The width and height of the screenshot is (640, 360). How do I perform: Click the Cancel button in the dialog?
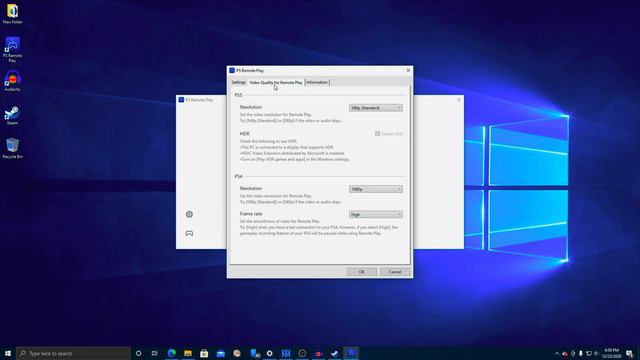(x=395, y=272)
